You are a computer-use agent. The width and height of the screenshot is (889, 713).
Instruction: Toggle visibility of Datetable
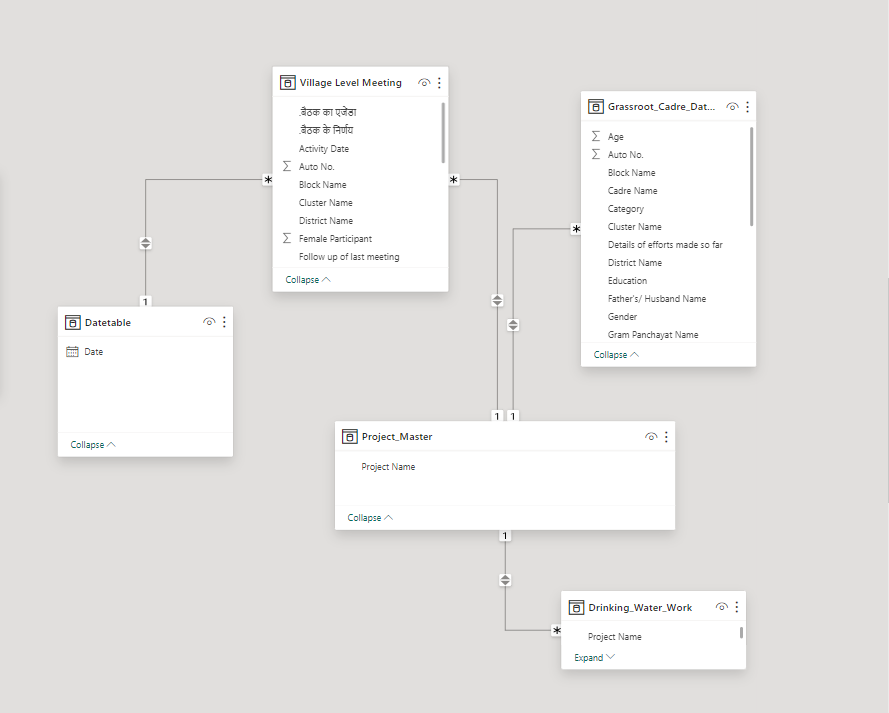209,322
